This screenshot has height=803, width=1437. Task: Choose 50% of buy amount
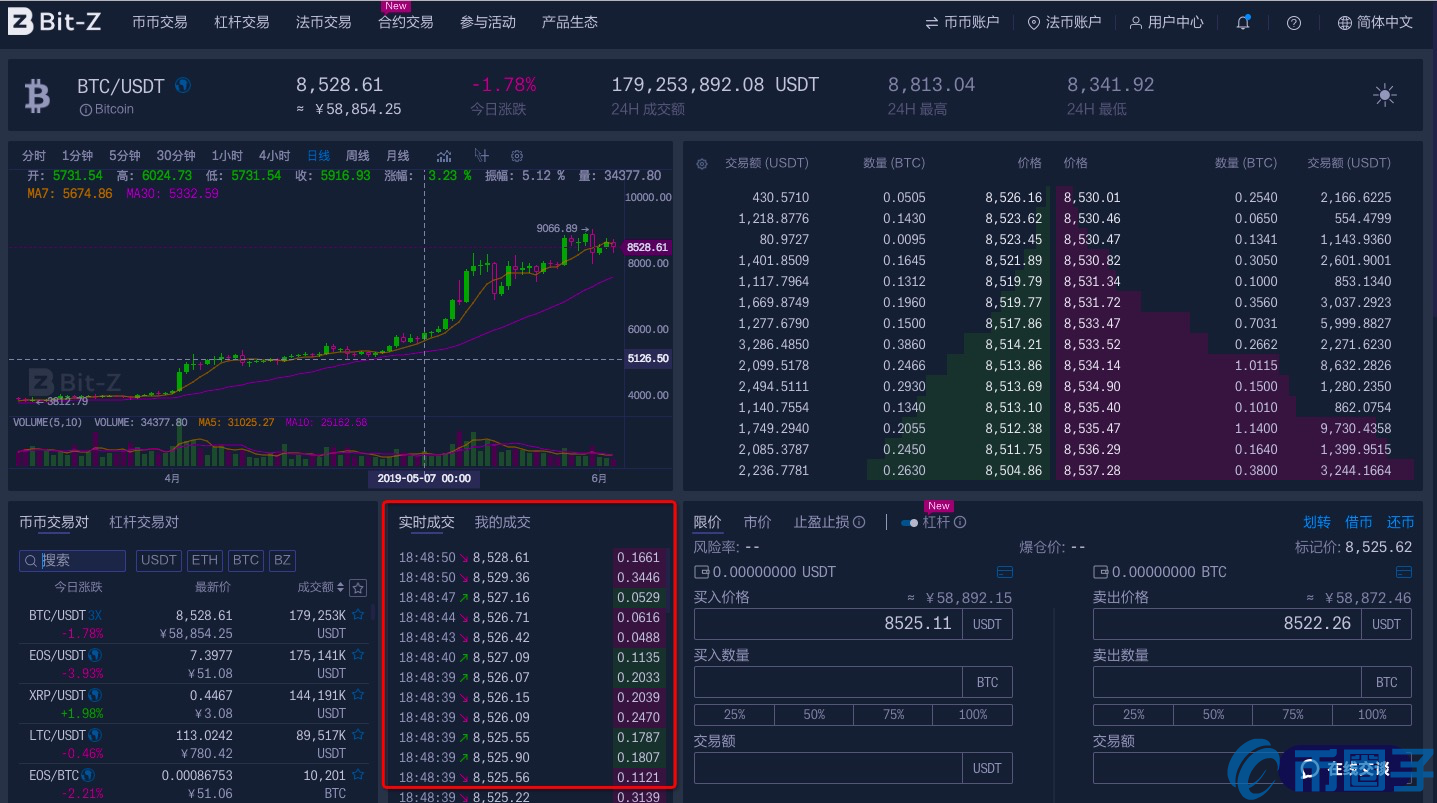pos(814,714)
